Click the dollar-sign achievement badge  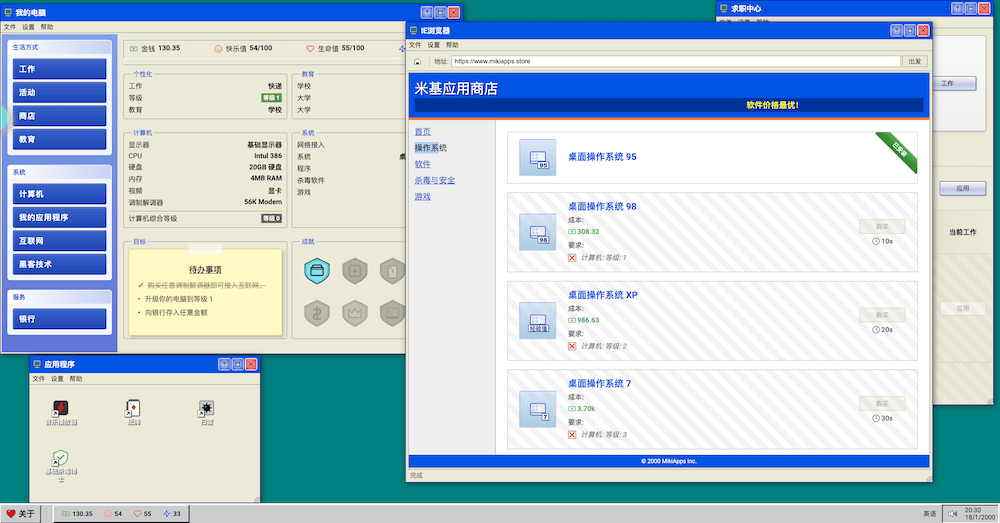317,313
